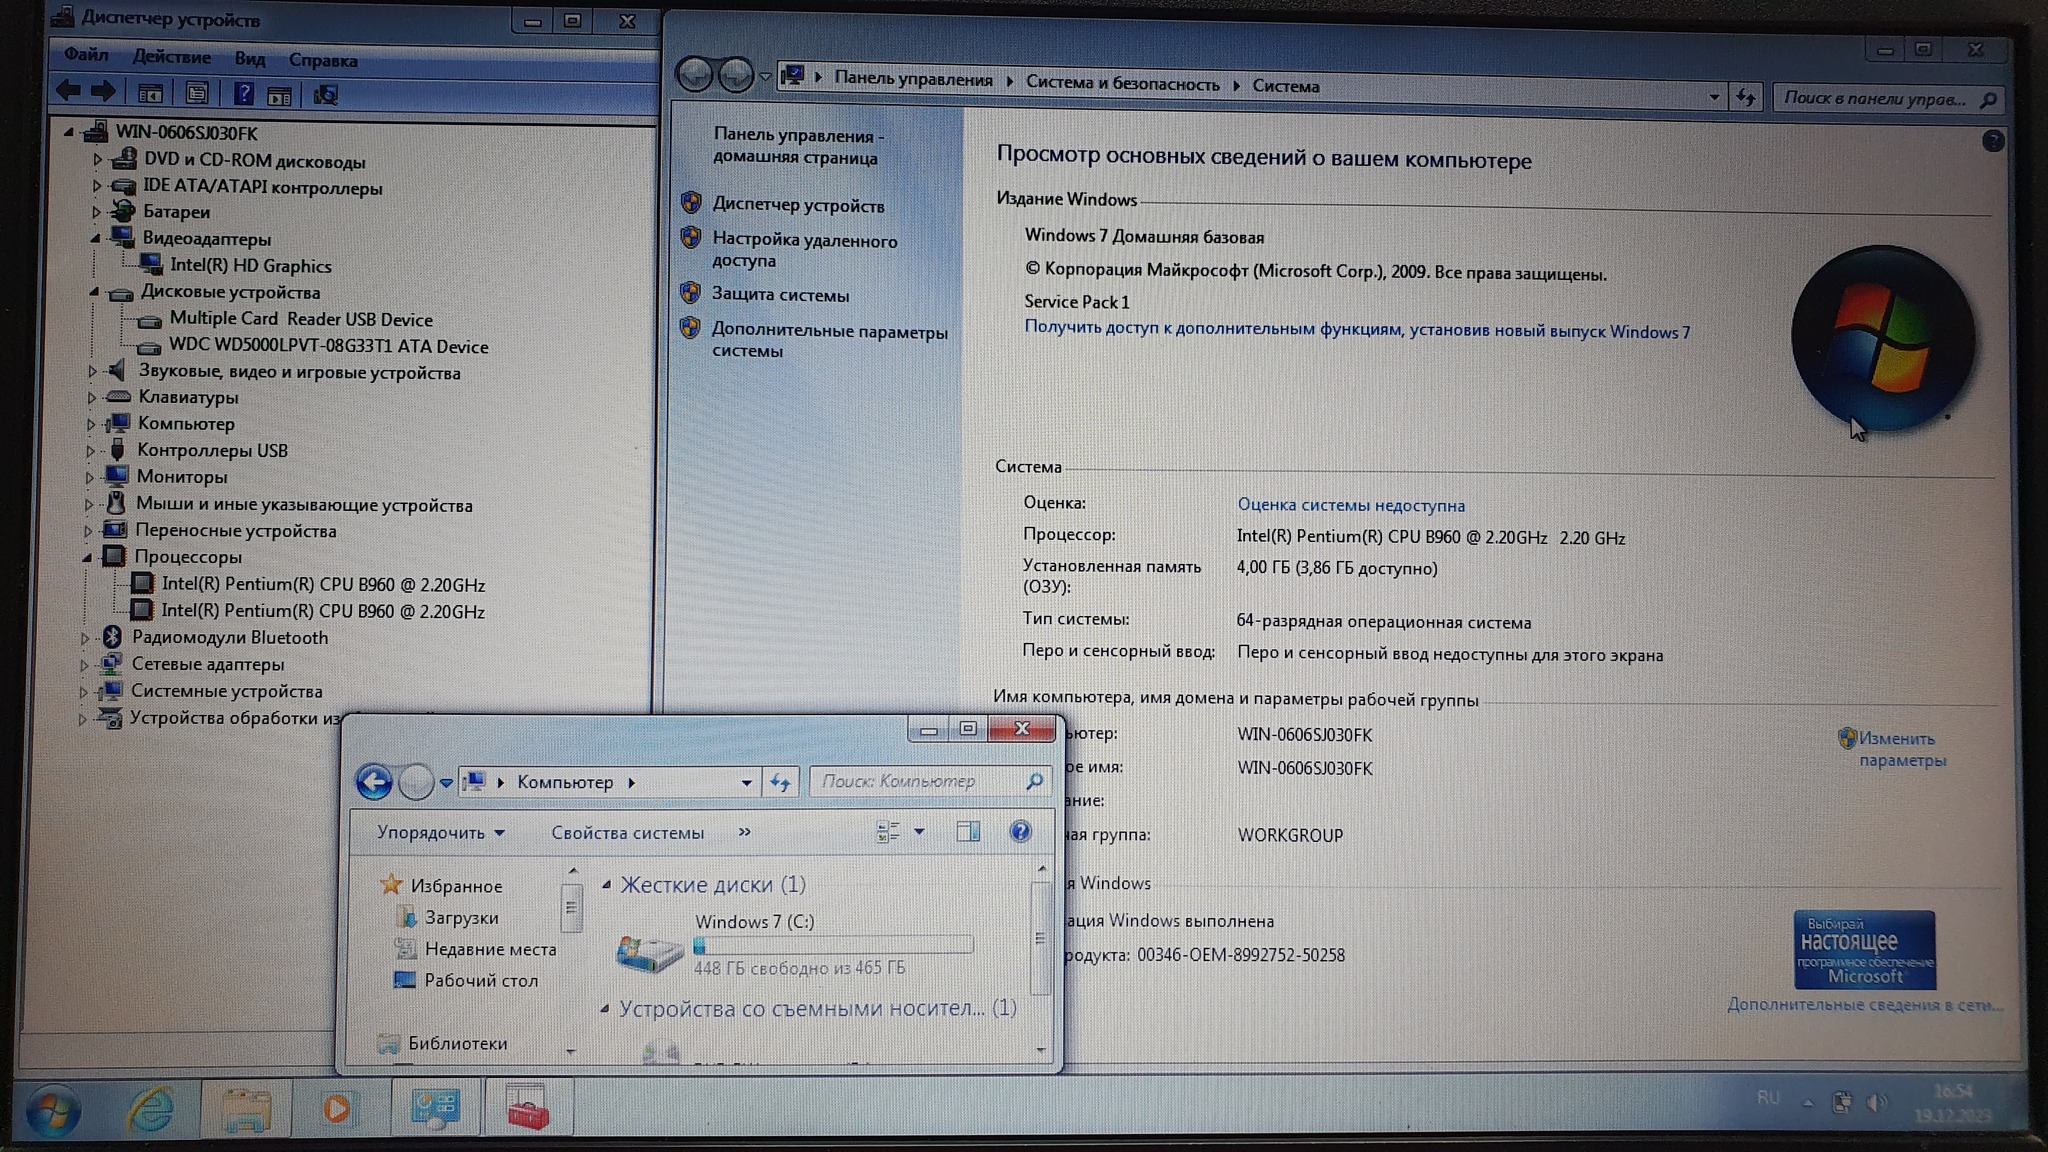
Task: Open Internet Explorer from the taskbar
Action: (150, 1109)
